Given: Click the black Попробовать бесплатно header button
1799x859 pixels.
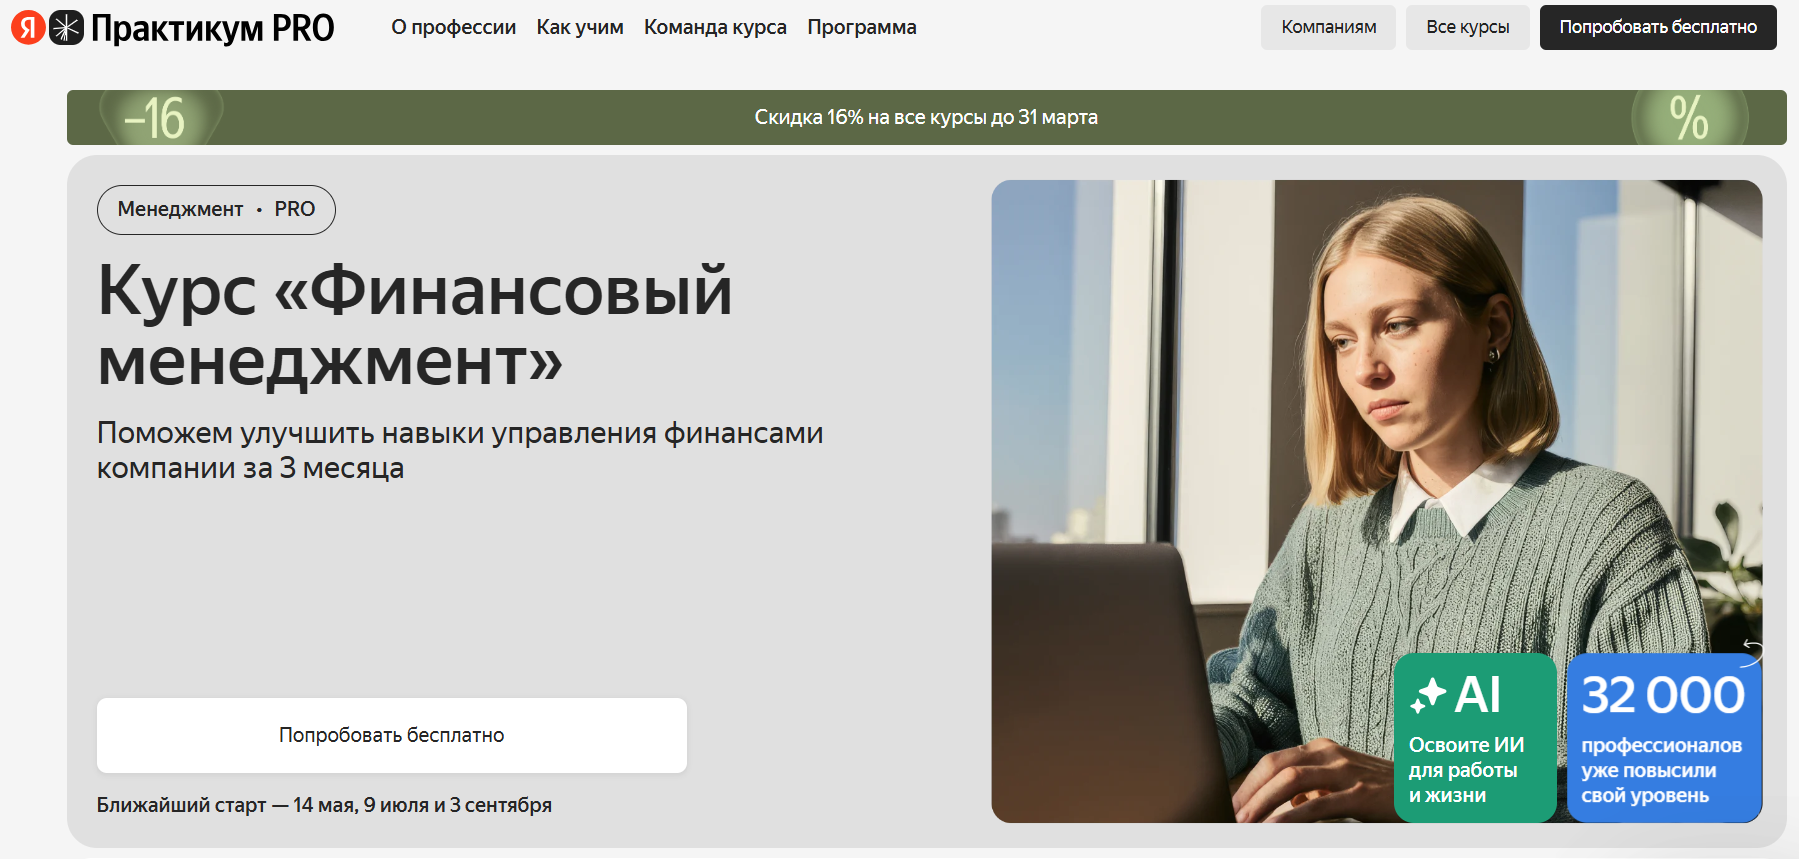Looking at the screenshot, I should (1658, 27).
